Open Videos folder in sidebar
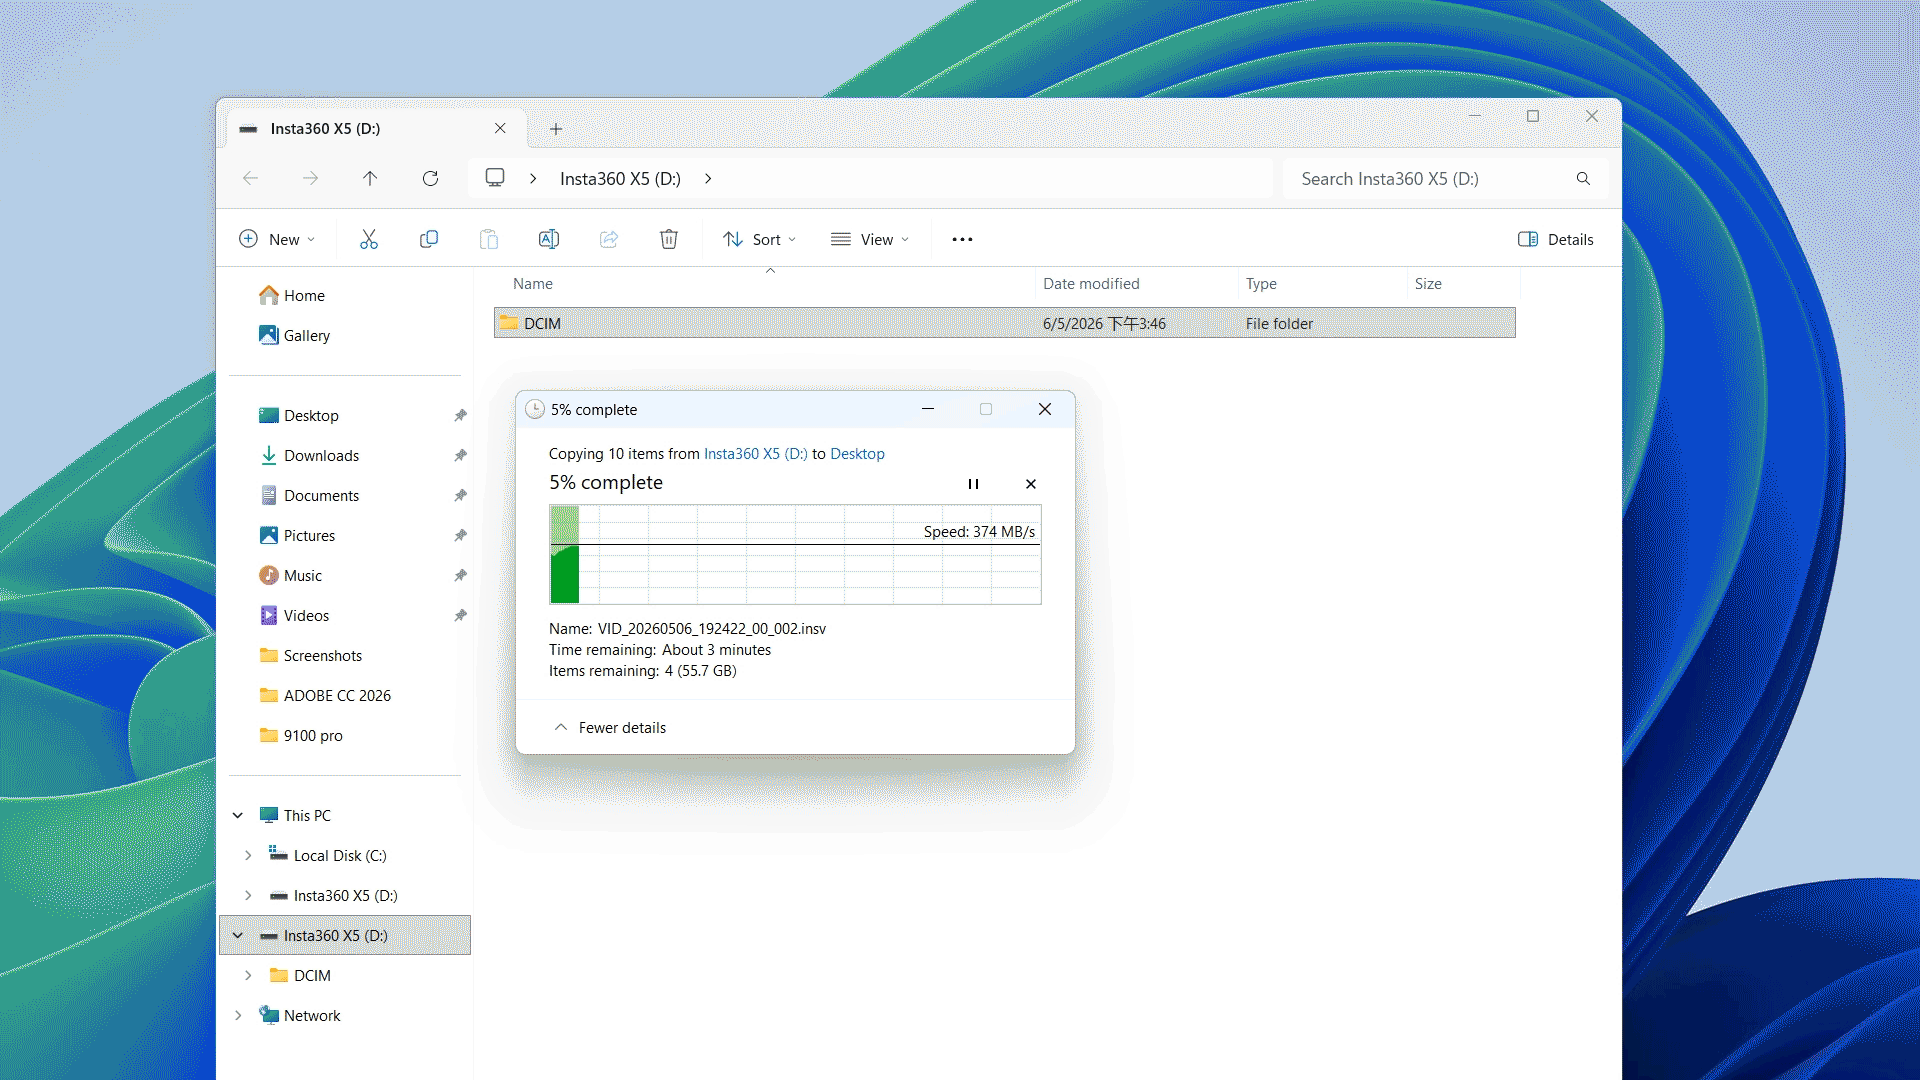The height and width of the screenshot is (1080, 1920). coord(293,615)
